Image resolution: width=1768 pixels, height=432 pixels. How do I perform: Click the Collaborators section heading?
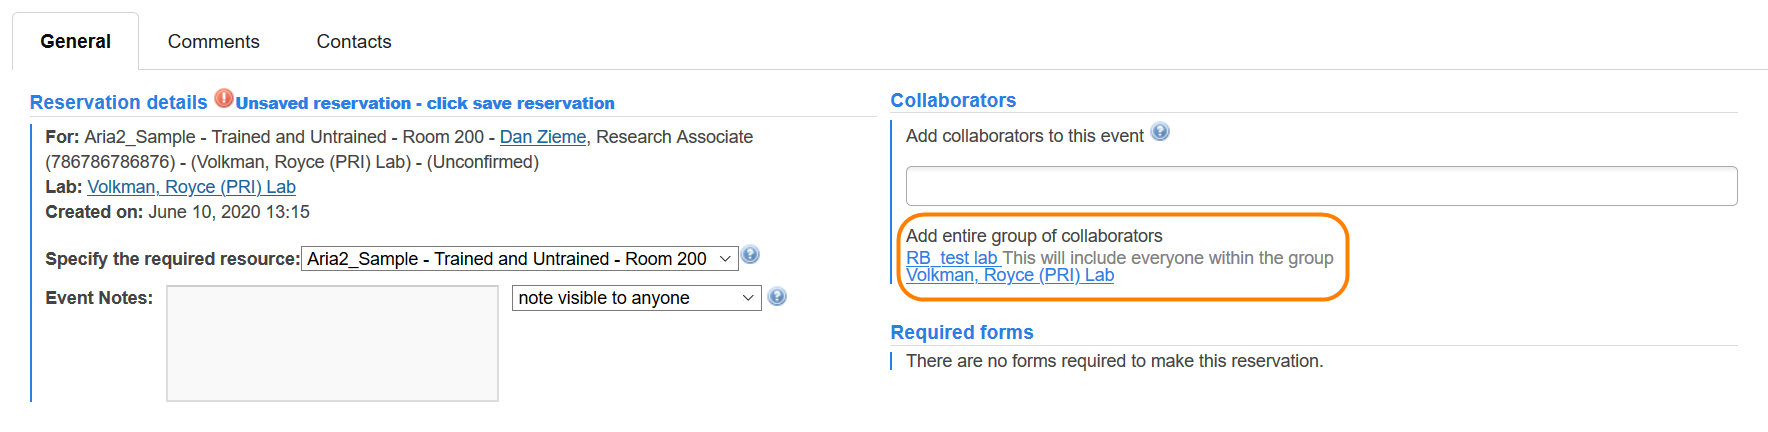(x=953, y=101)
